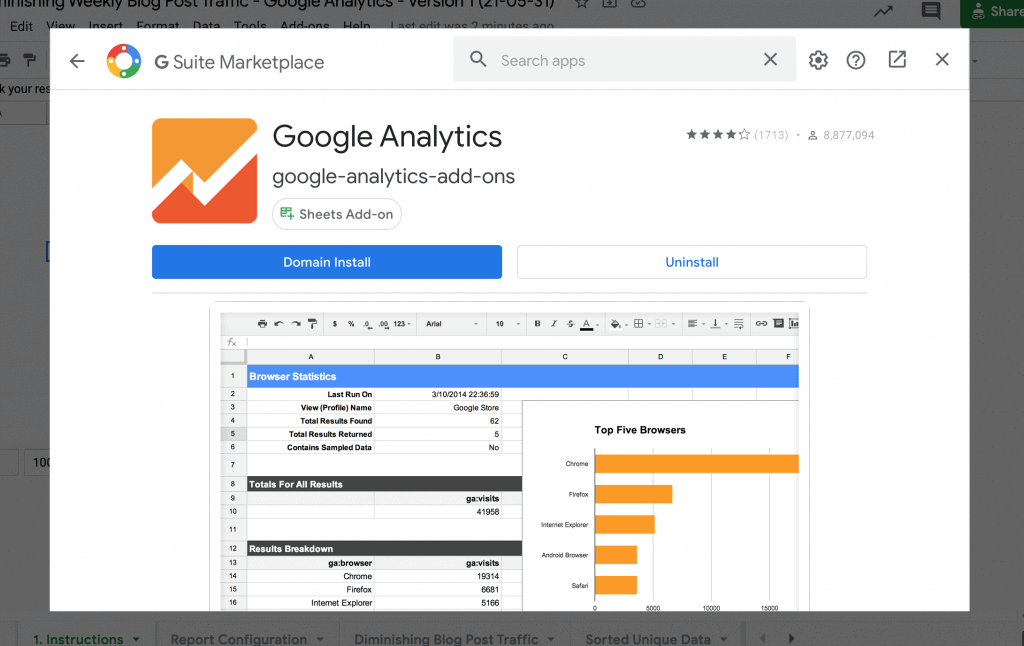Click the G Suite Marketplace logo

coord(124,61)
